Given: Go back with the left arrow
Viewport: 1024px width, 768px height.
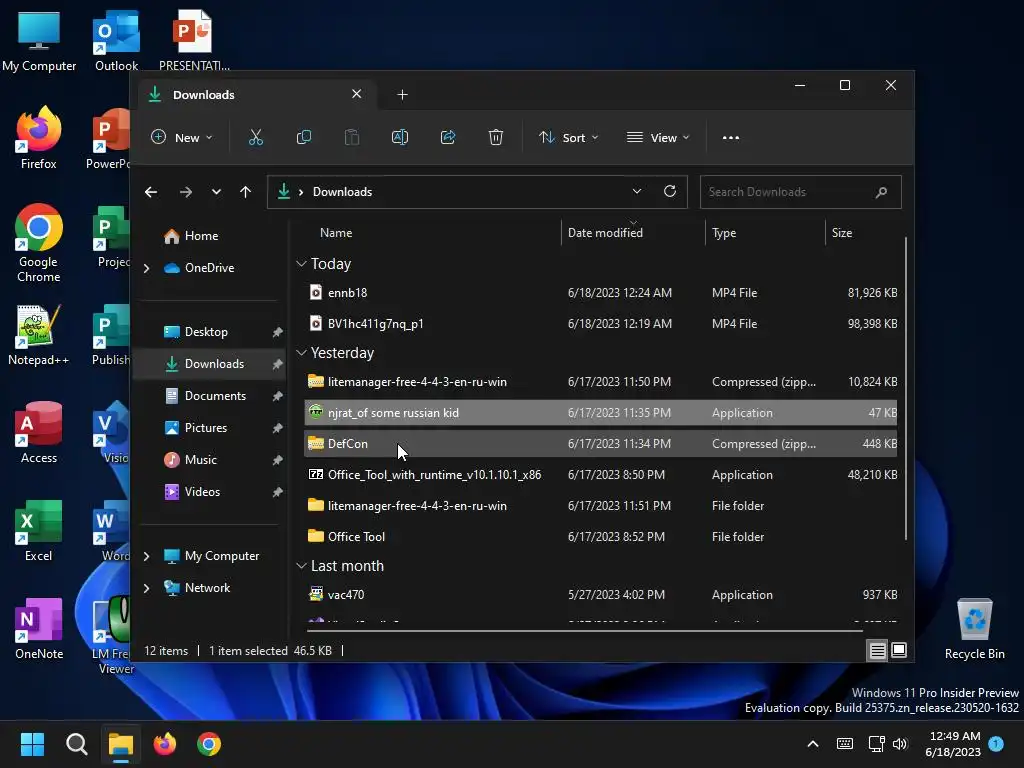Looking at the screenshot, I should pyautogui.click(x=151, y=192).
